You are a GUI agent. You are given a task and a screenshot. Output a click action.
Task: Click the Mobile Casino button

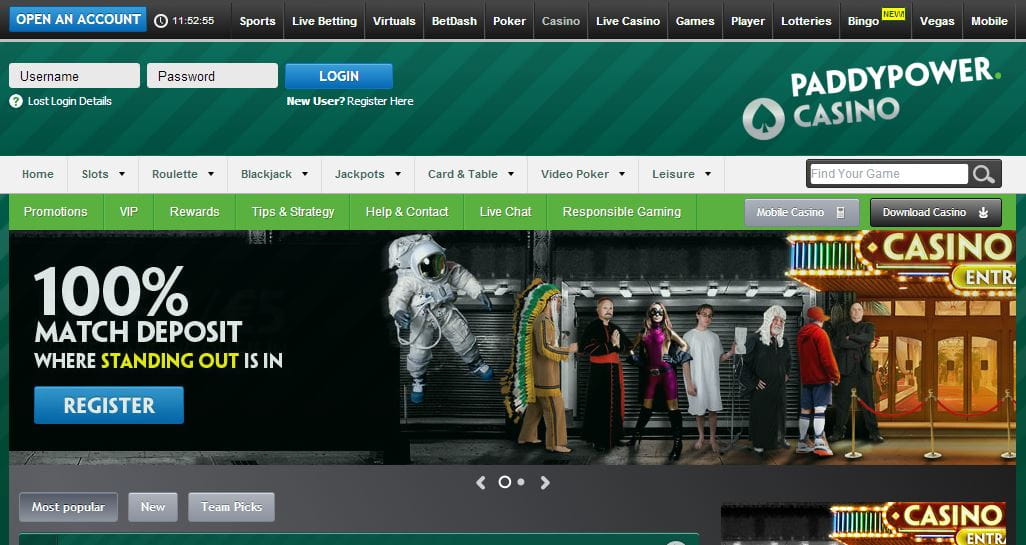point(802,213)
